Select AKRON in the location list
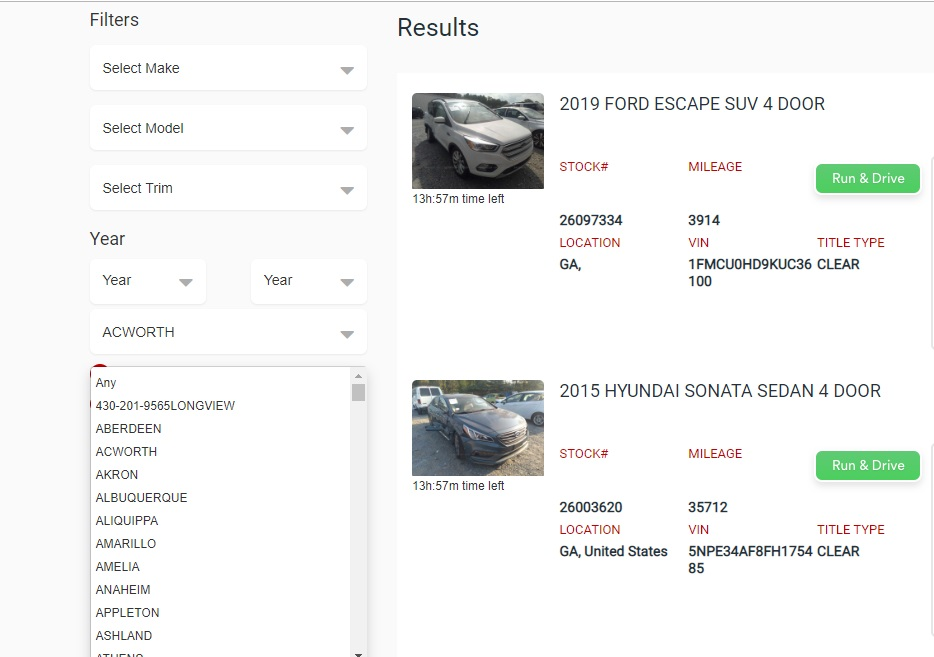This screenshot has width=934, height=657. [x=220, y=475]
